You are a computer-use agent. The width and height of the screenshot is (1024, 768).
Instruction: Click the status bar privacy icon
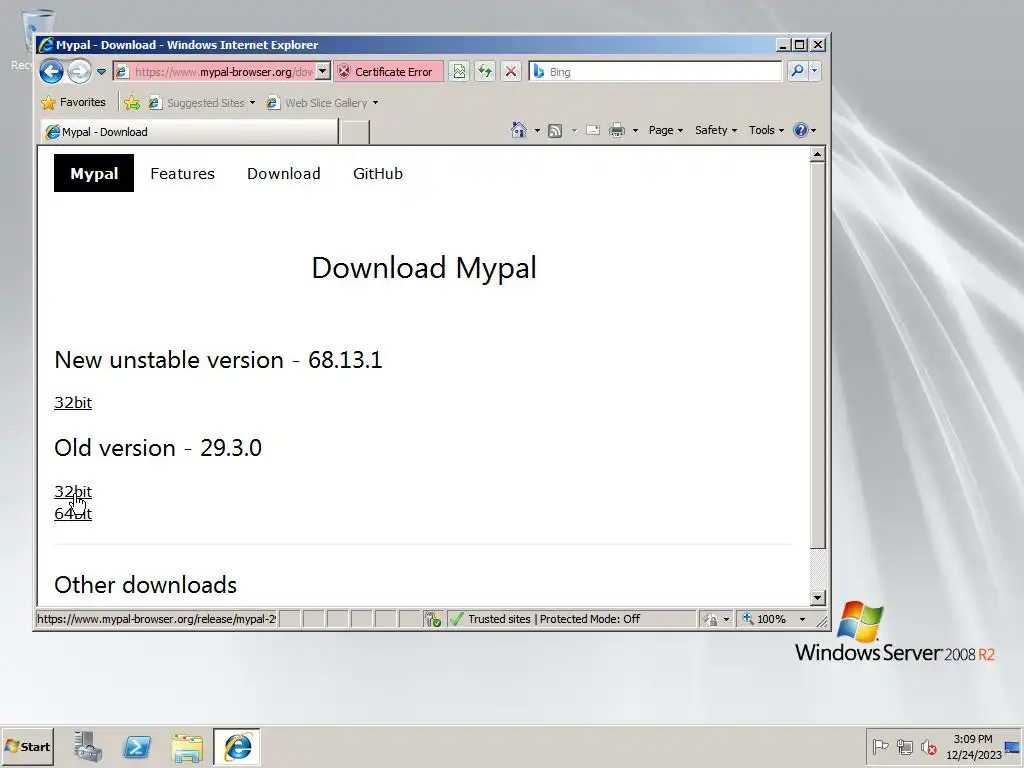pyautogui.click(x=711, y=619)
